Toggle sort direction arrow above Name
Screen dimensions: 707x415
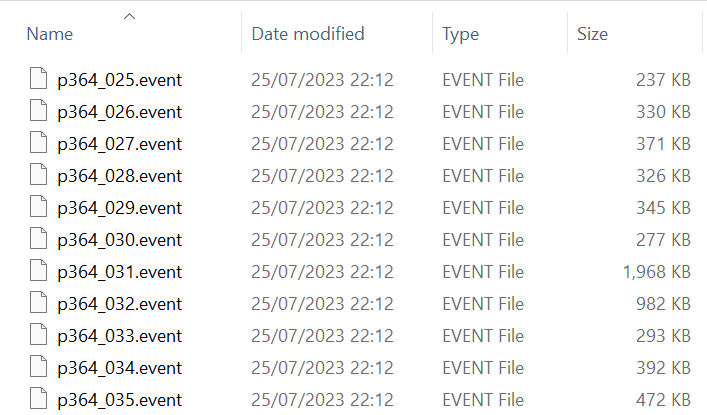(x=129, y=15)
